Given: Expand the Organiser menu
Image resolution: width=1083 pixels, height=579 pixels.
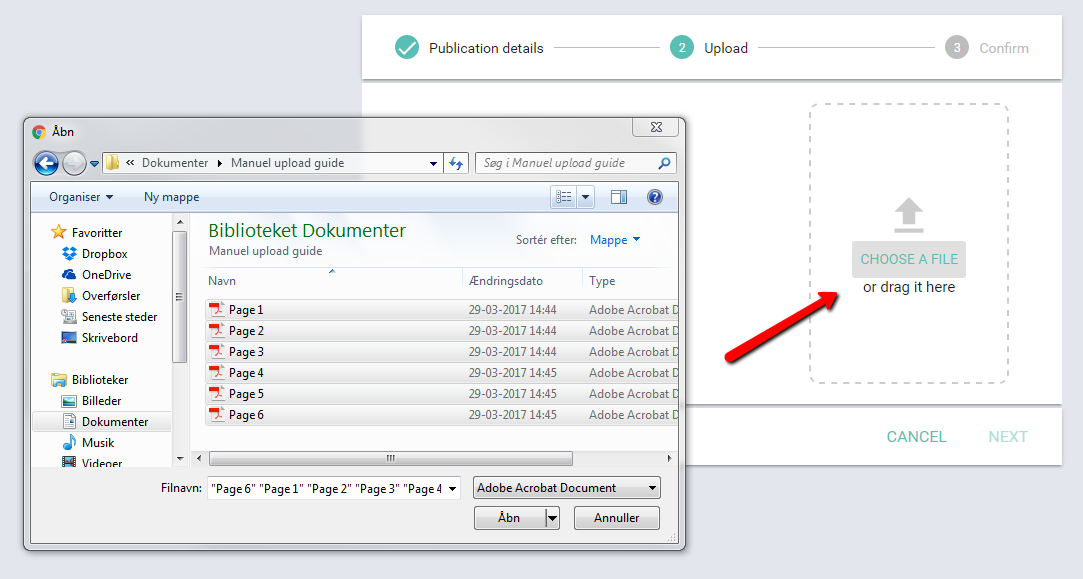Looking at the screenshot, I should 81,197.
